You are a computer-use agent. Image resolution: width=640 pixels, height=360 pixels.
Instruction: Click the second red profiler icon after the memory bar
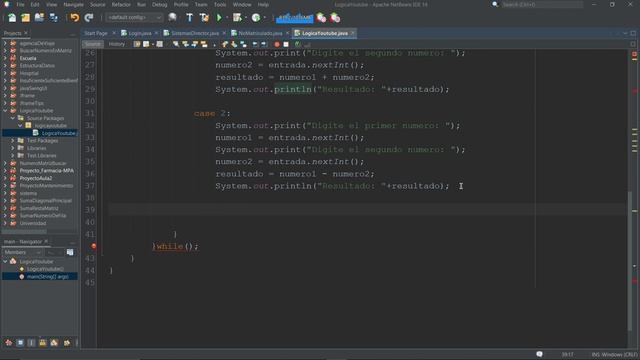[335, 18]
